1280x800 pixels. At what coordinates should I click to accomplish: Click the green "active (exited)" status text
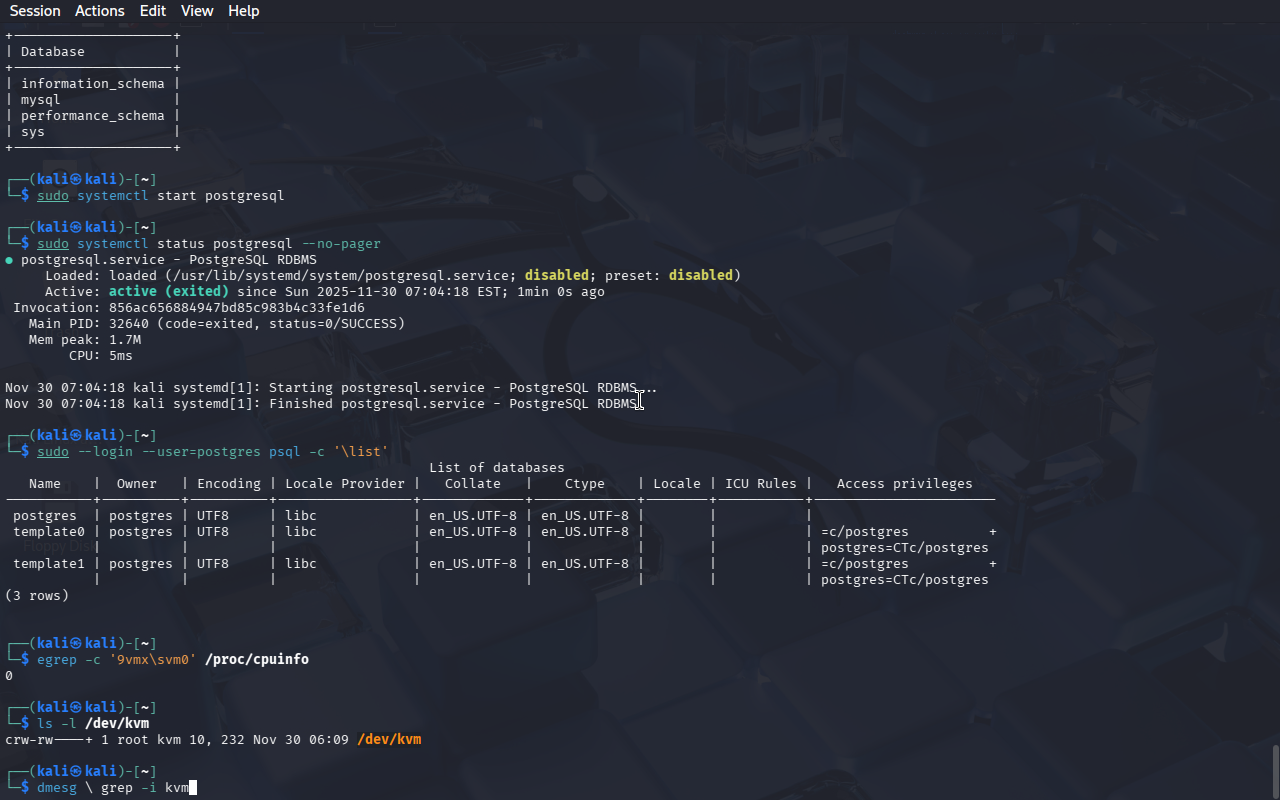(169, 292)
